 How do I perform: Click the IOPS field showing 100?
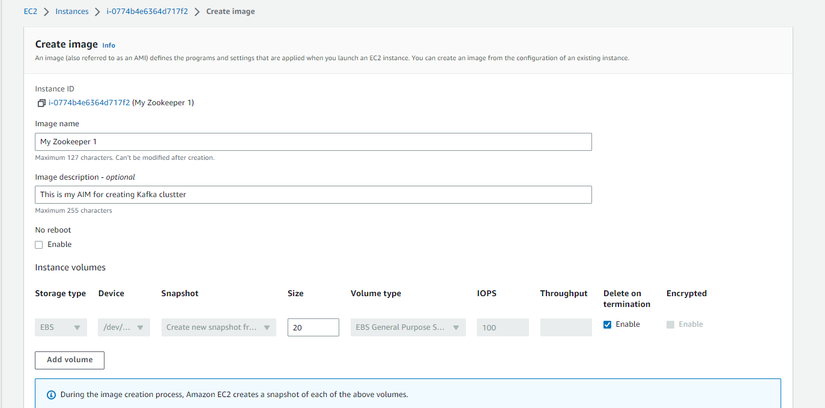pyautogui.click(x=502, y=327)
